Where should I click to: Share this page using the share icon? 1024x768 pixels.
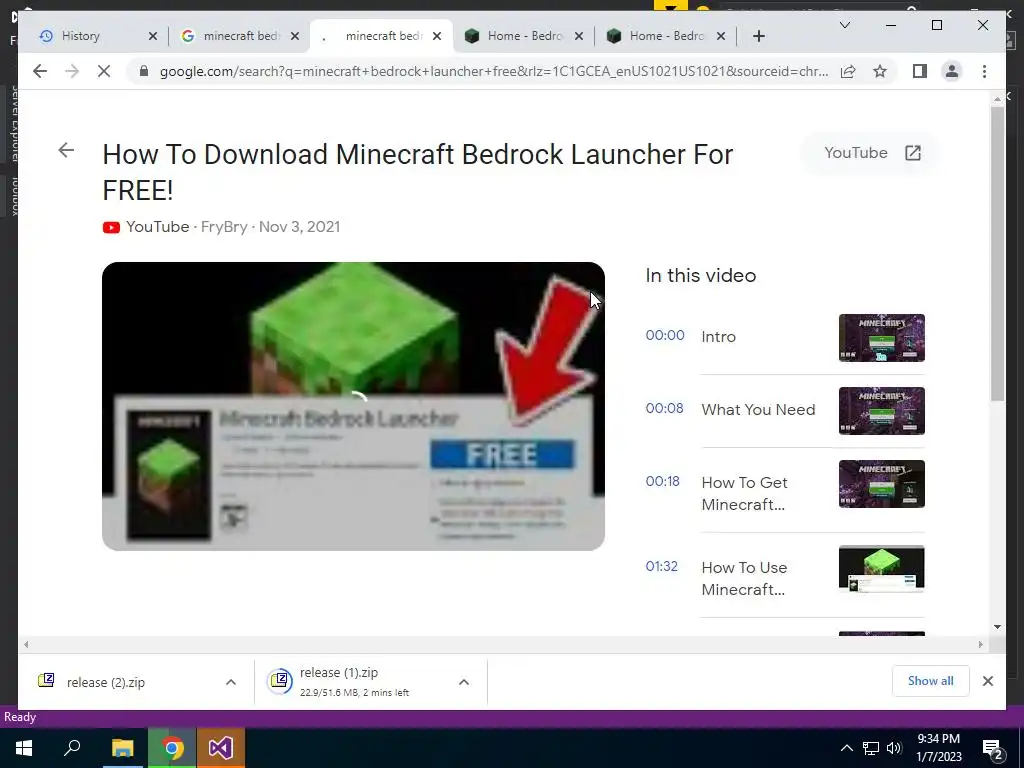[848, 71]
